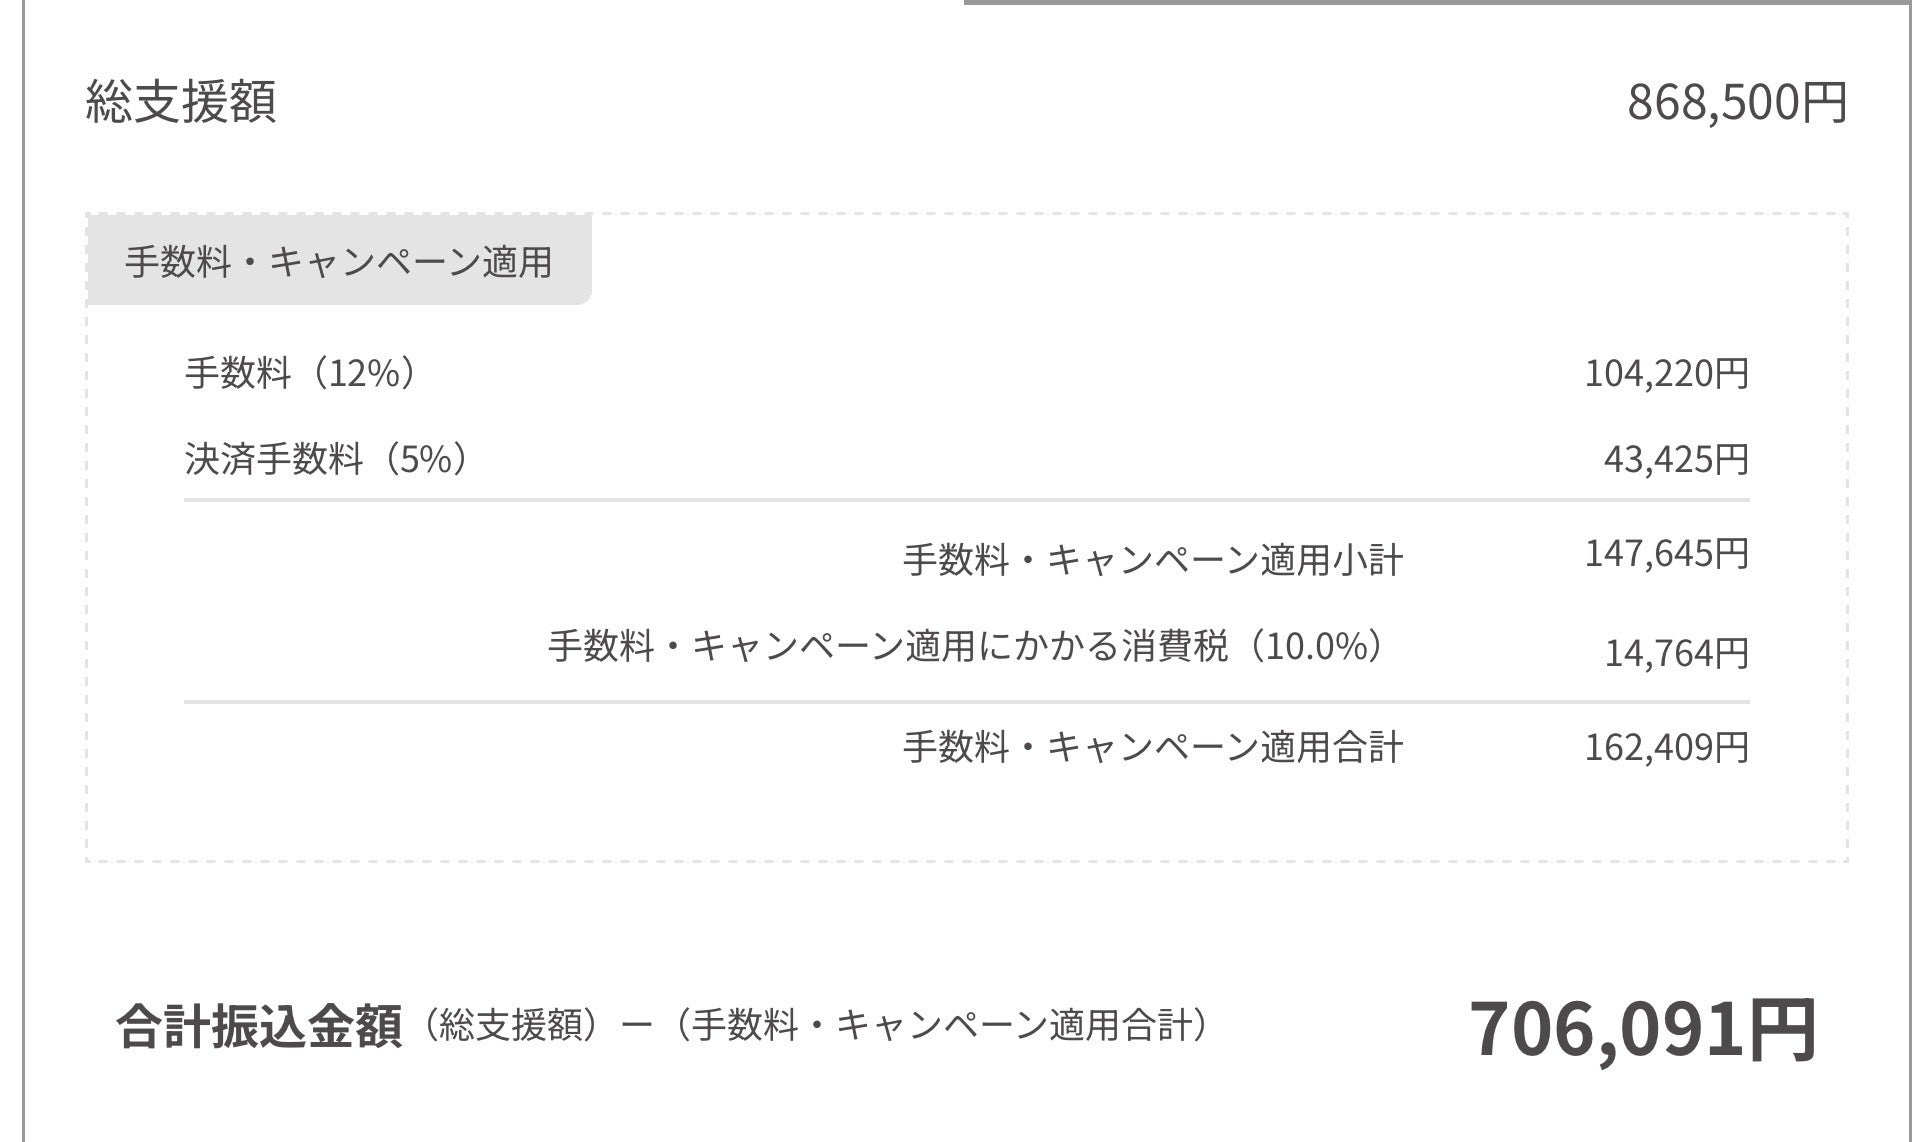This screenshot has height=1142, width=1924.
Task: Select the 104,220円 fee amount
Action: click(1666, 373)
